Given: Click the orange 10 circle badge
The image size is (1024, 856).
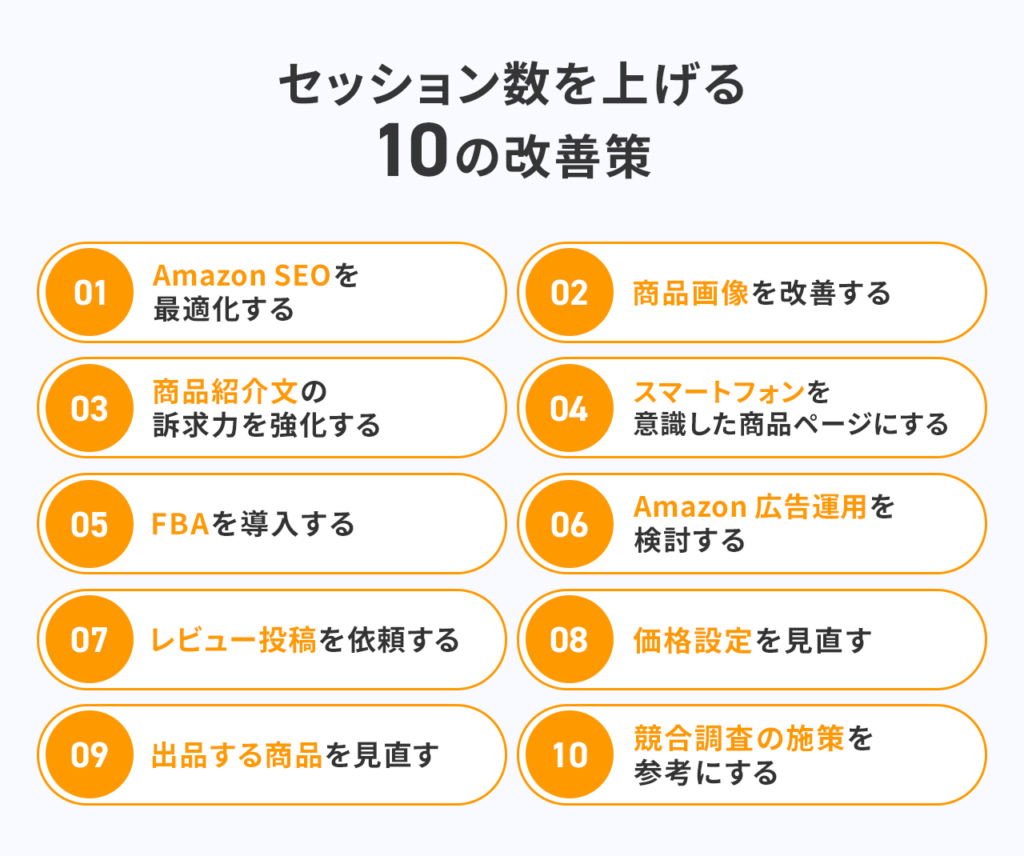Looking at the screenshot, I should coord(569,755).
